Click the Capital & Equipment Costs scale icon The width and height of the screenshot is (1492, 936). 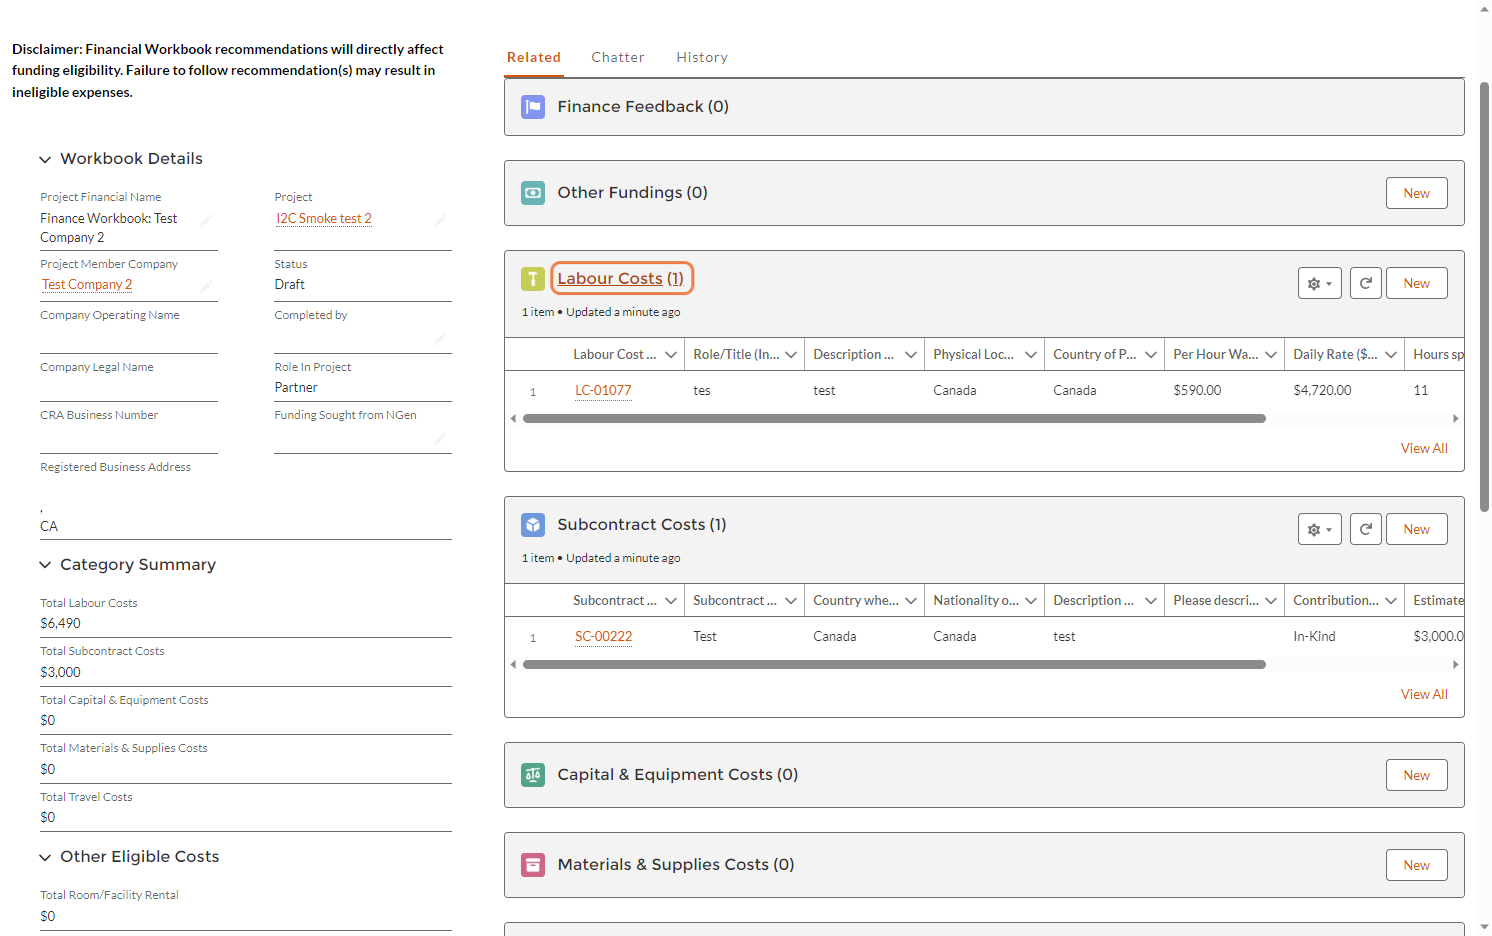pyautogui.click(x=533, y=775)
